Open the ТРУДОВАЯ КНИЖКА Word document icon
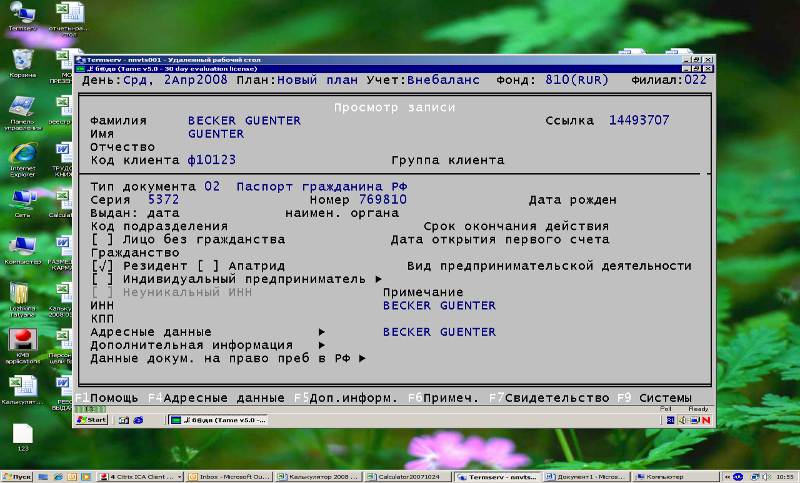800x483 pixels. tap(64, 160)
